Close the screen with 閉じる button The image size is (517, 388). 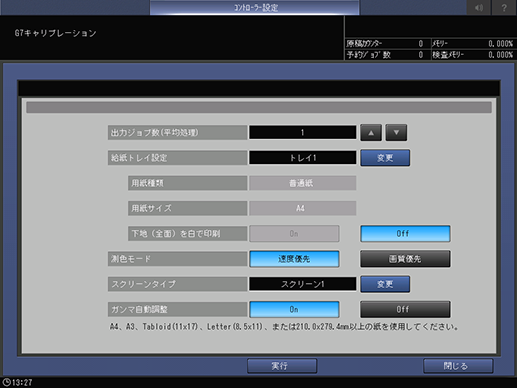click(458, 366)
